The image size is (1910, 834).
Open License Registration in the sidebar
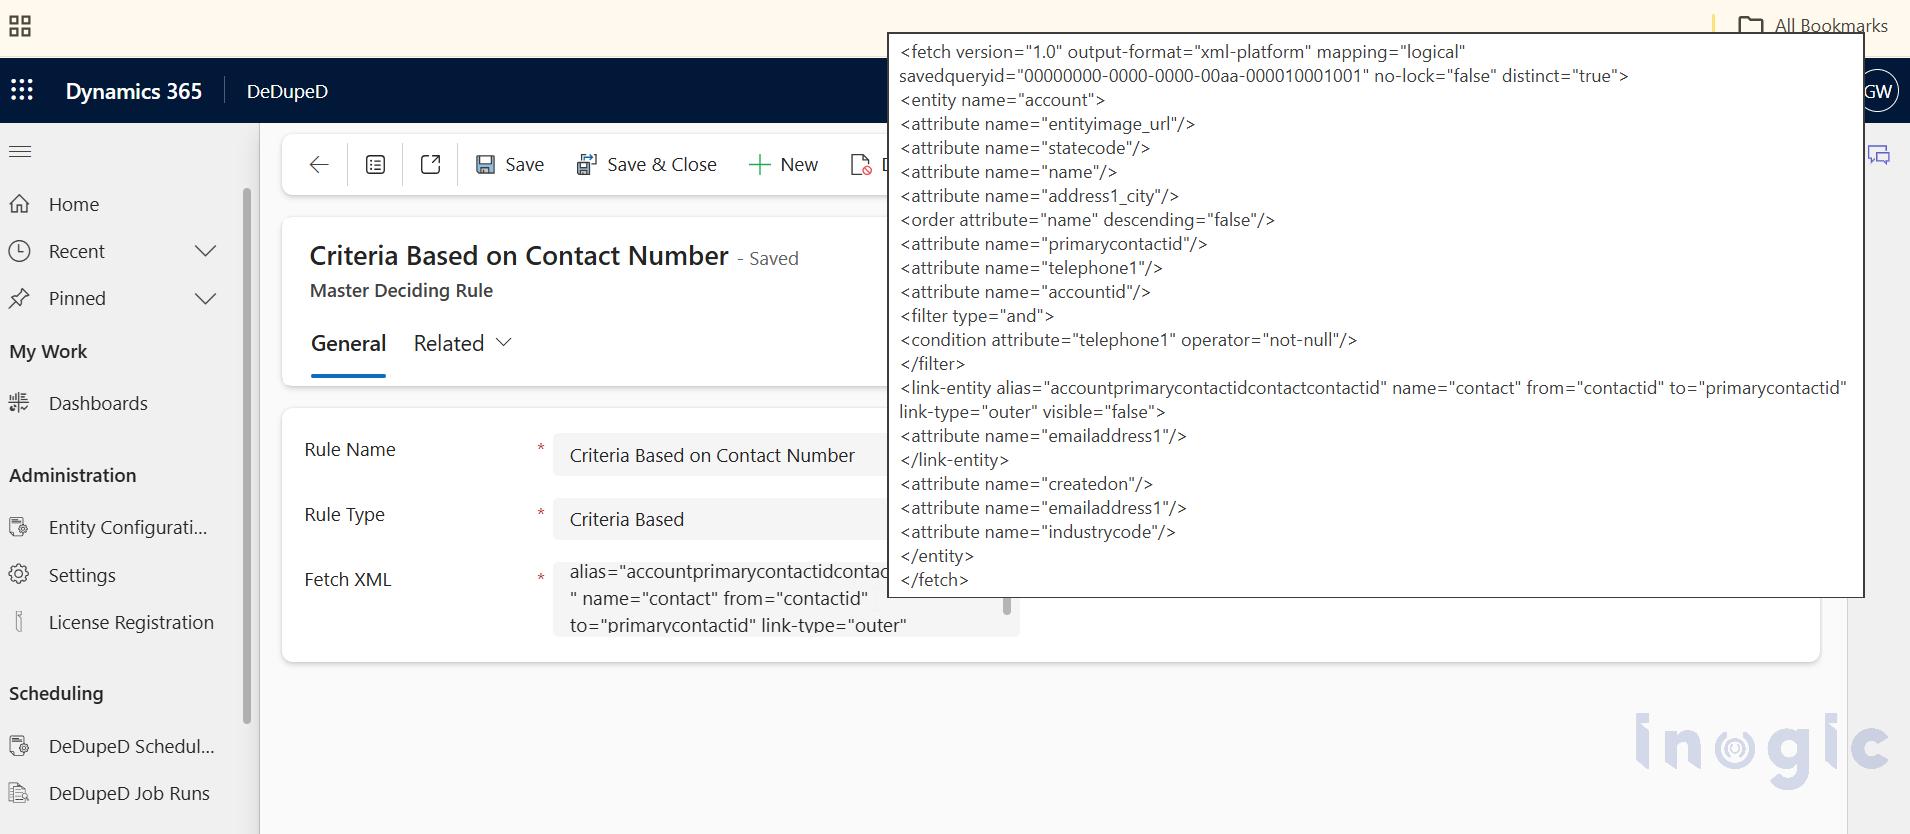131,622
